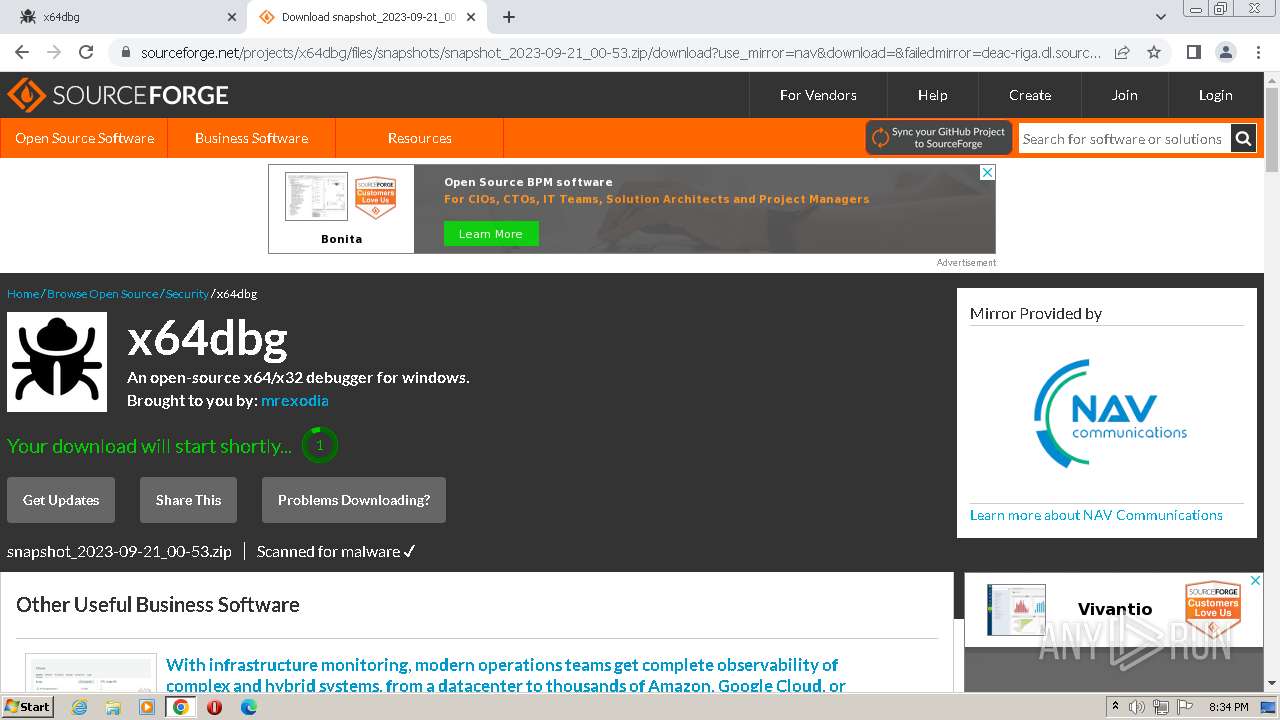Viewport: 1280px width, 720px height.
Task: Open the infrastructure monitoring article link
Action: [506, 675]
